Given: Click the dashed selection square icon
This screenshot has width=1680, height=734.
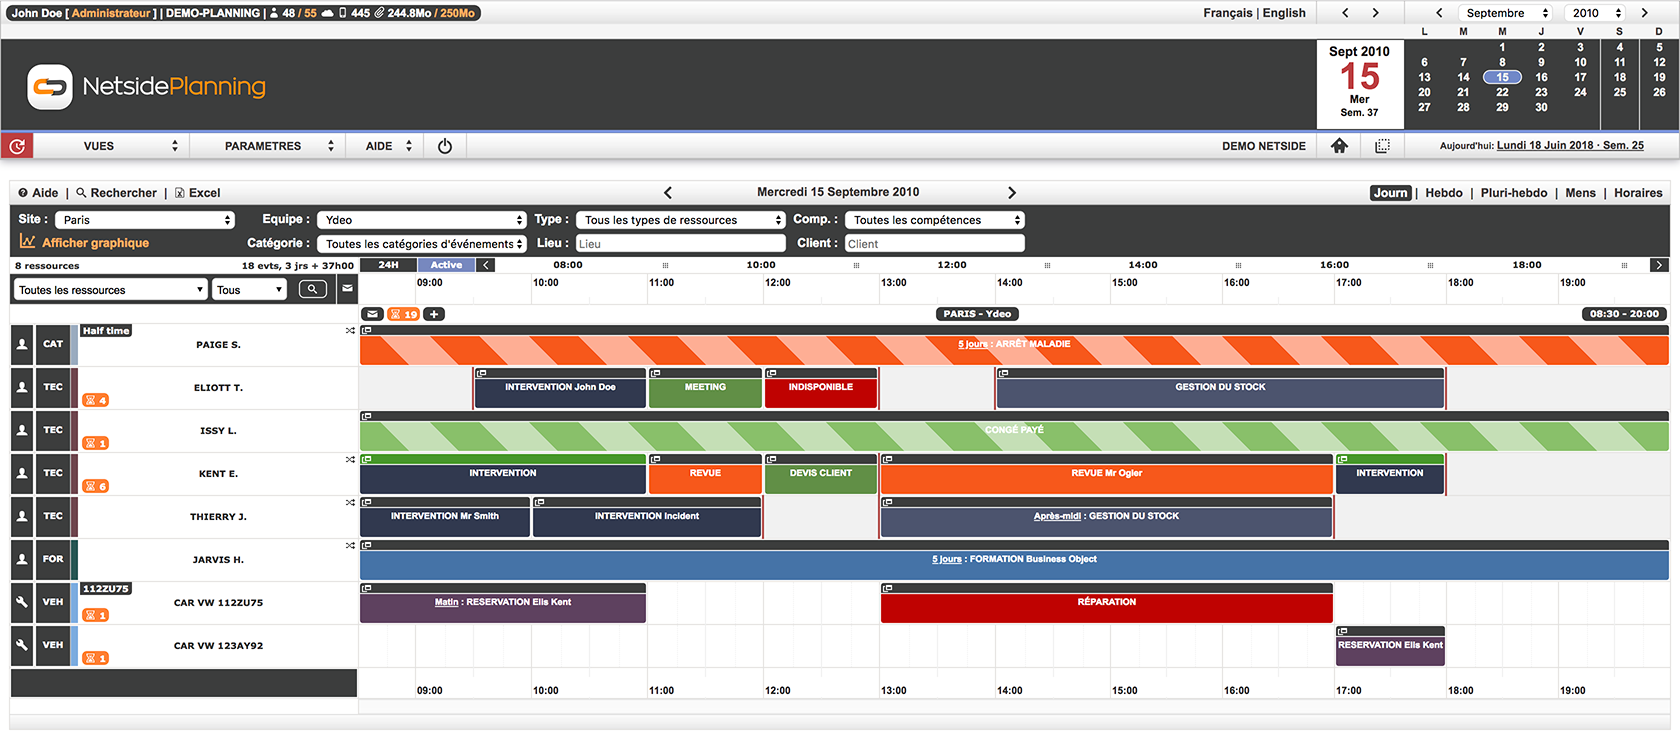Looking at the screenshot, I should click(x=1382, y=146).
